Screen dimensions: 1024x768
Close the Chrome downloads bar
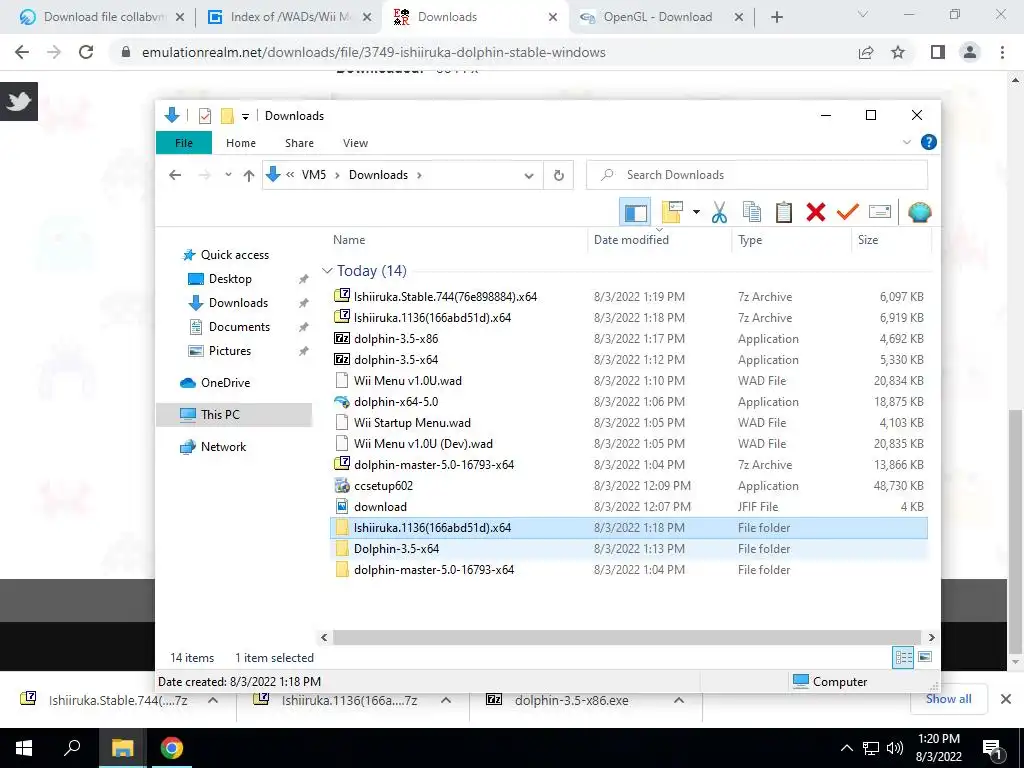coord(1006,699)
